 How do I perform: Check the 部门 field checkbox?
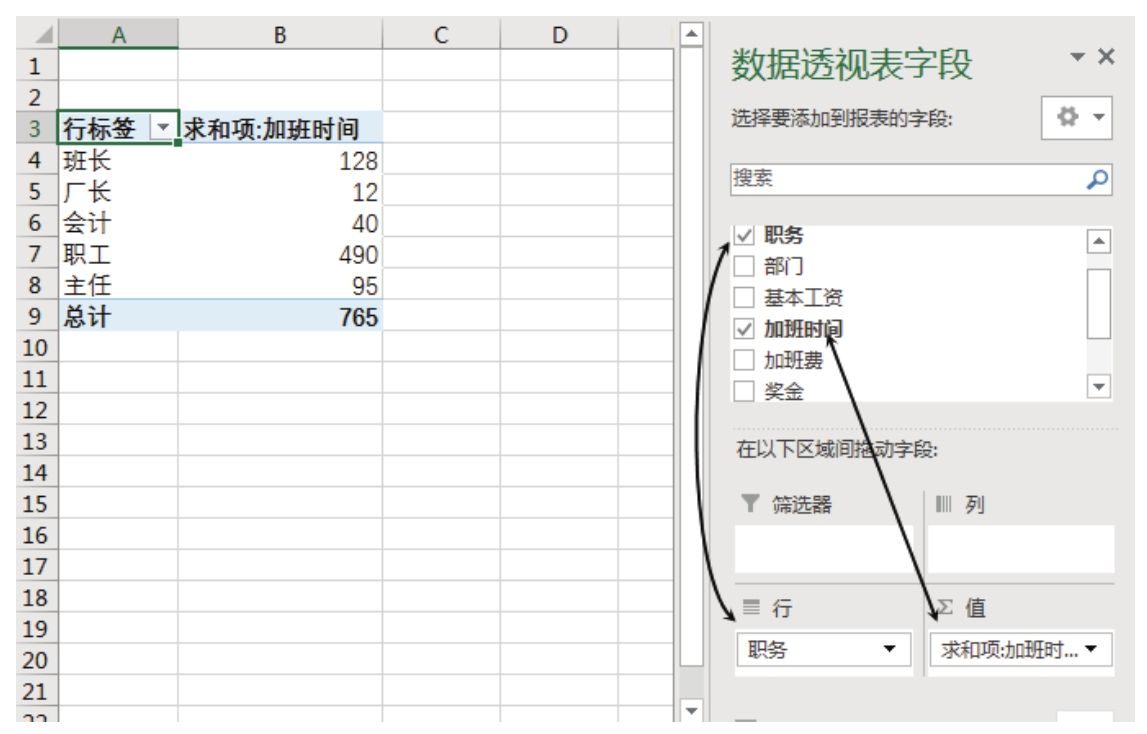pyautogui.click(x=744, y=266)
